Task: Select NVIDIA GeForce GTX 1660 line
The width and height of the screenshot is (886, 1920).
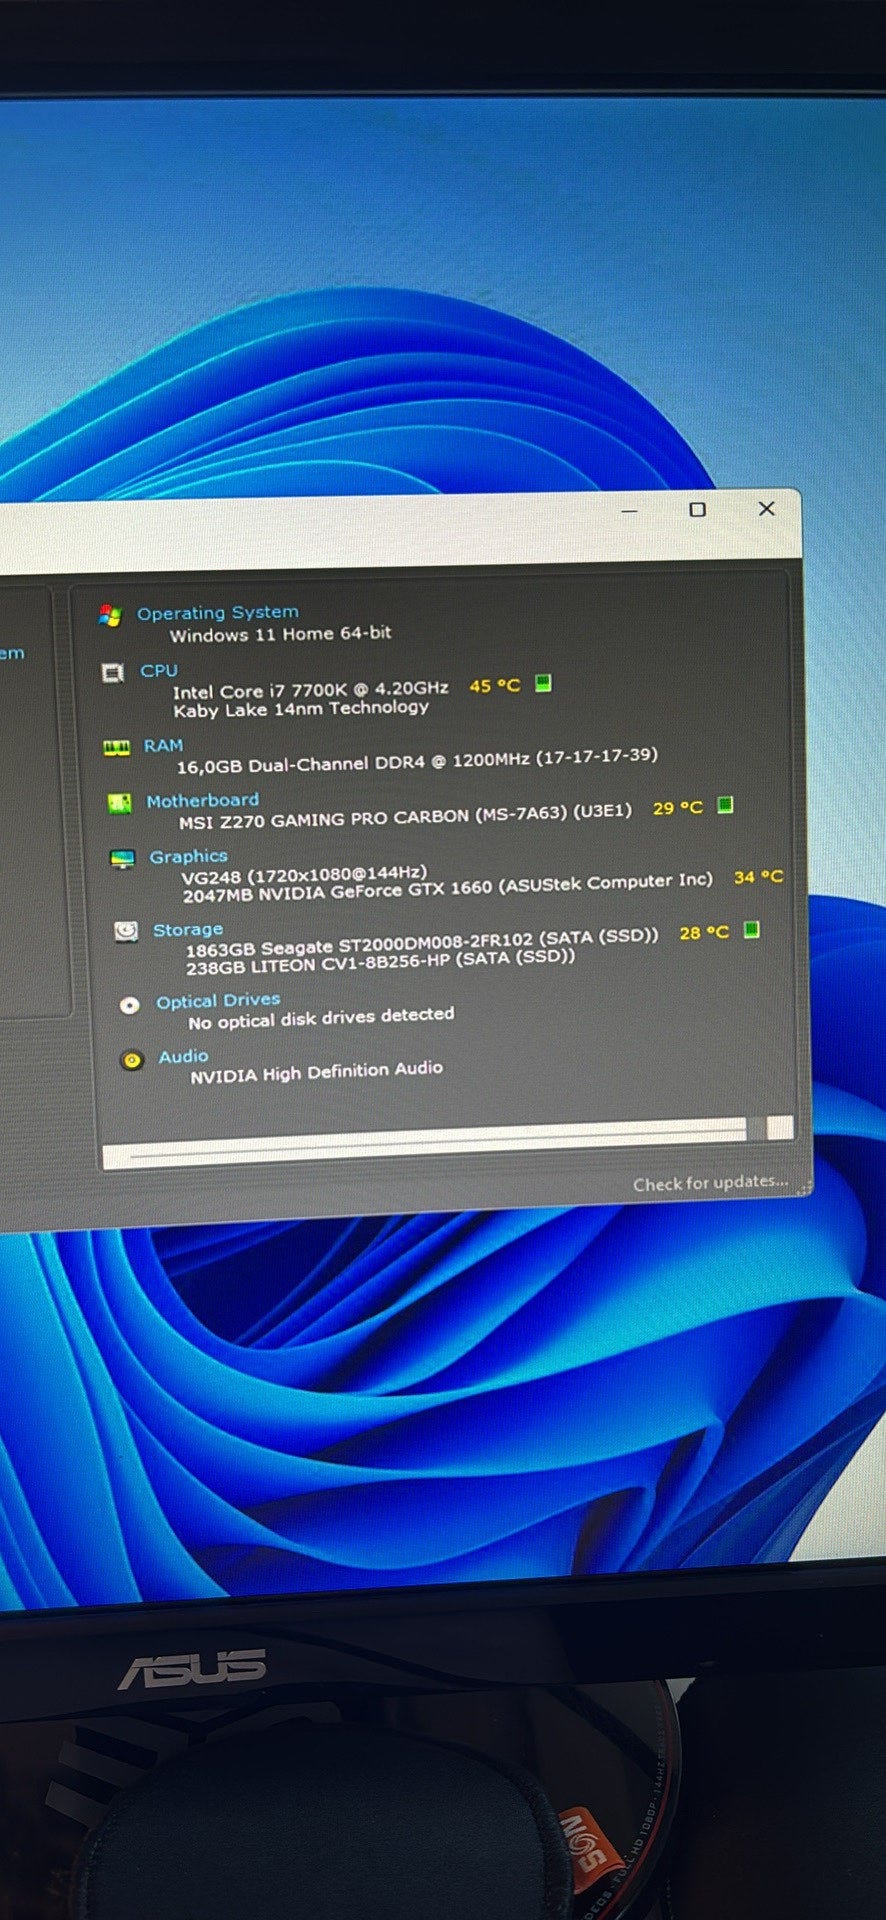Action: pyautogui.click(x=447, y=888)
